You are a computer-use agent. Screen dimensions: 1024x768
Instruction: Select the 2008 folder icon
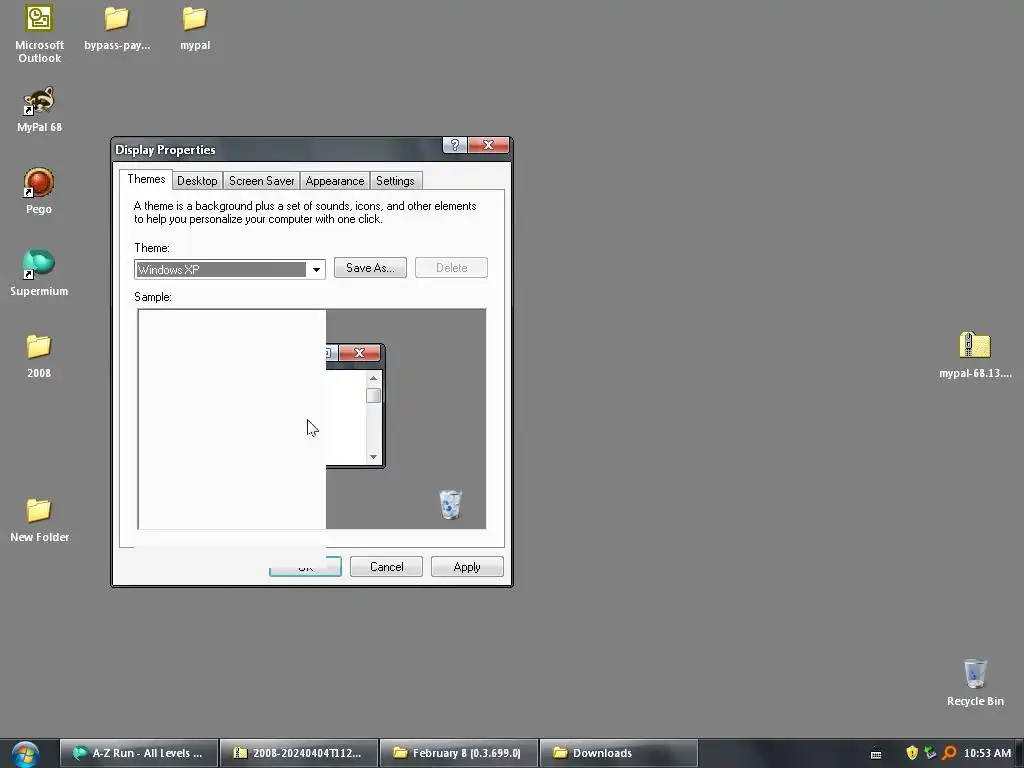pyautogui.click(x=39, y=356)
